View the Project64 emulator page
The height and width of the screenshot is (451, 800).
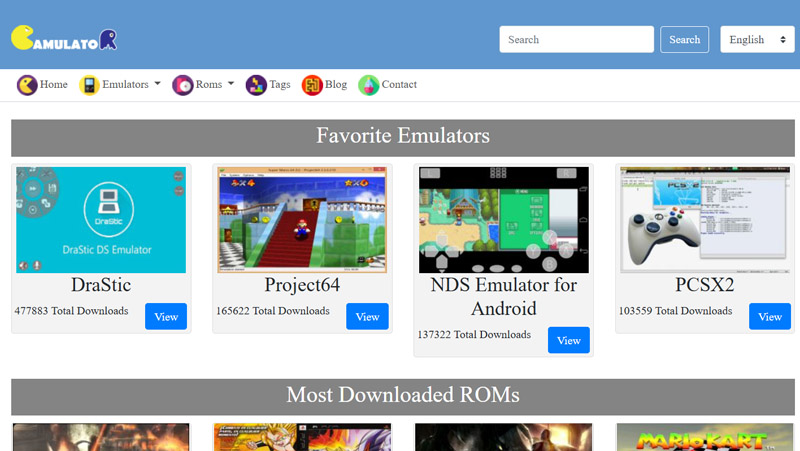pyautogui.click(x=367, y=316)
